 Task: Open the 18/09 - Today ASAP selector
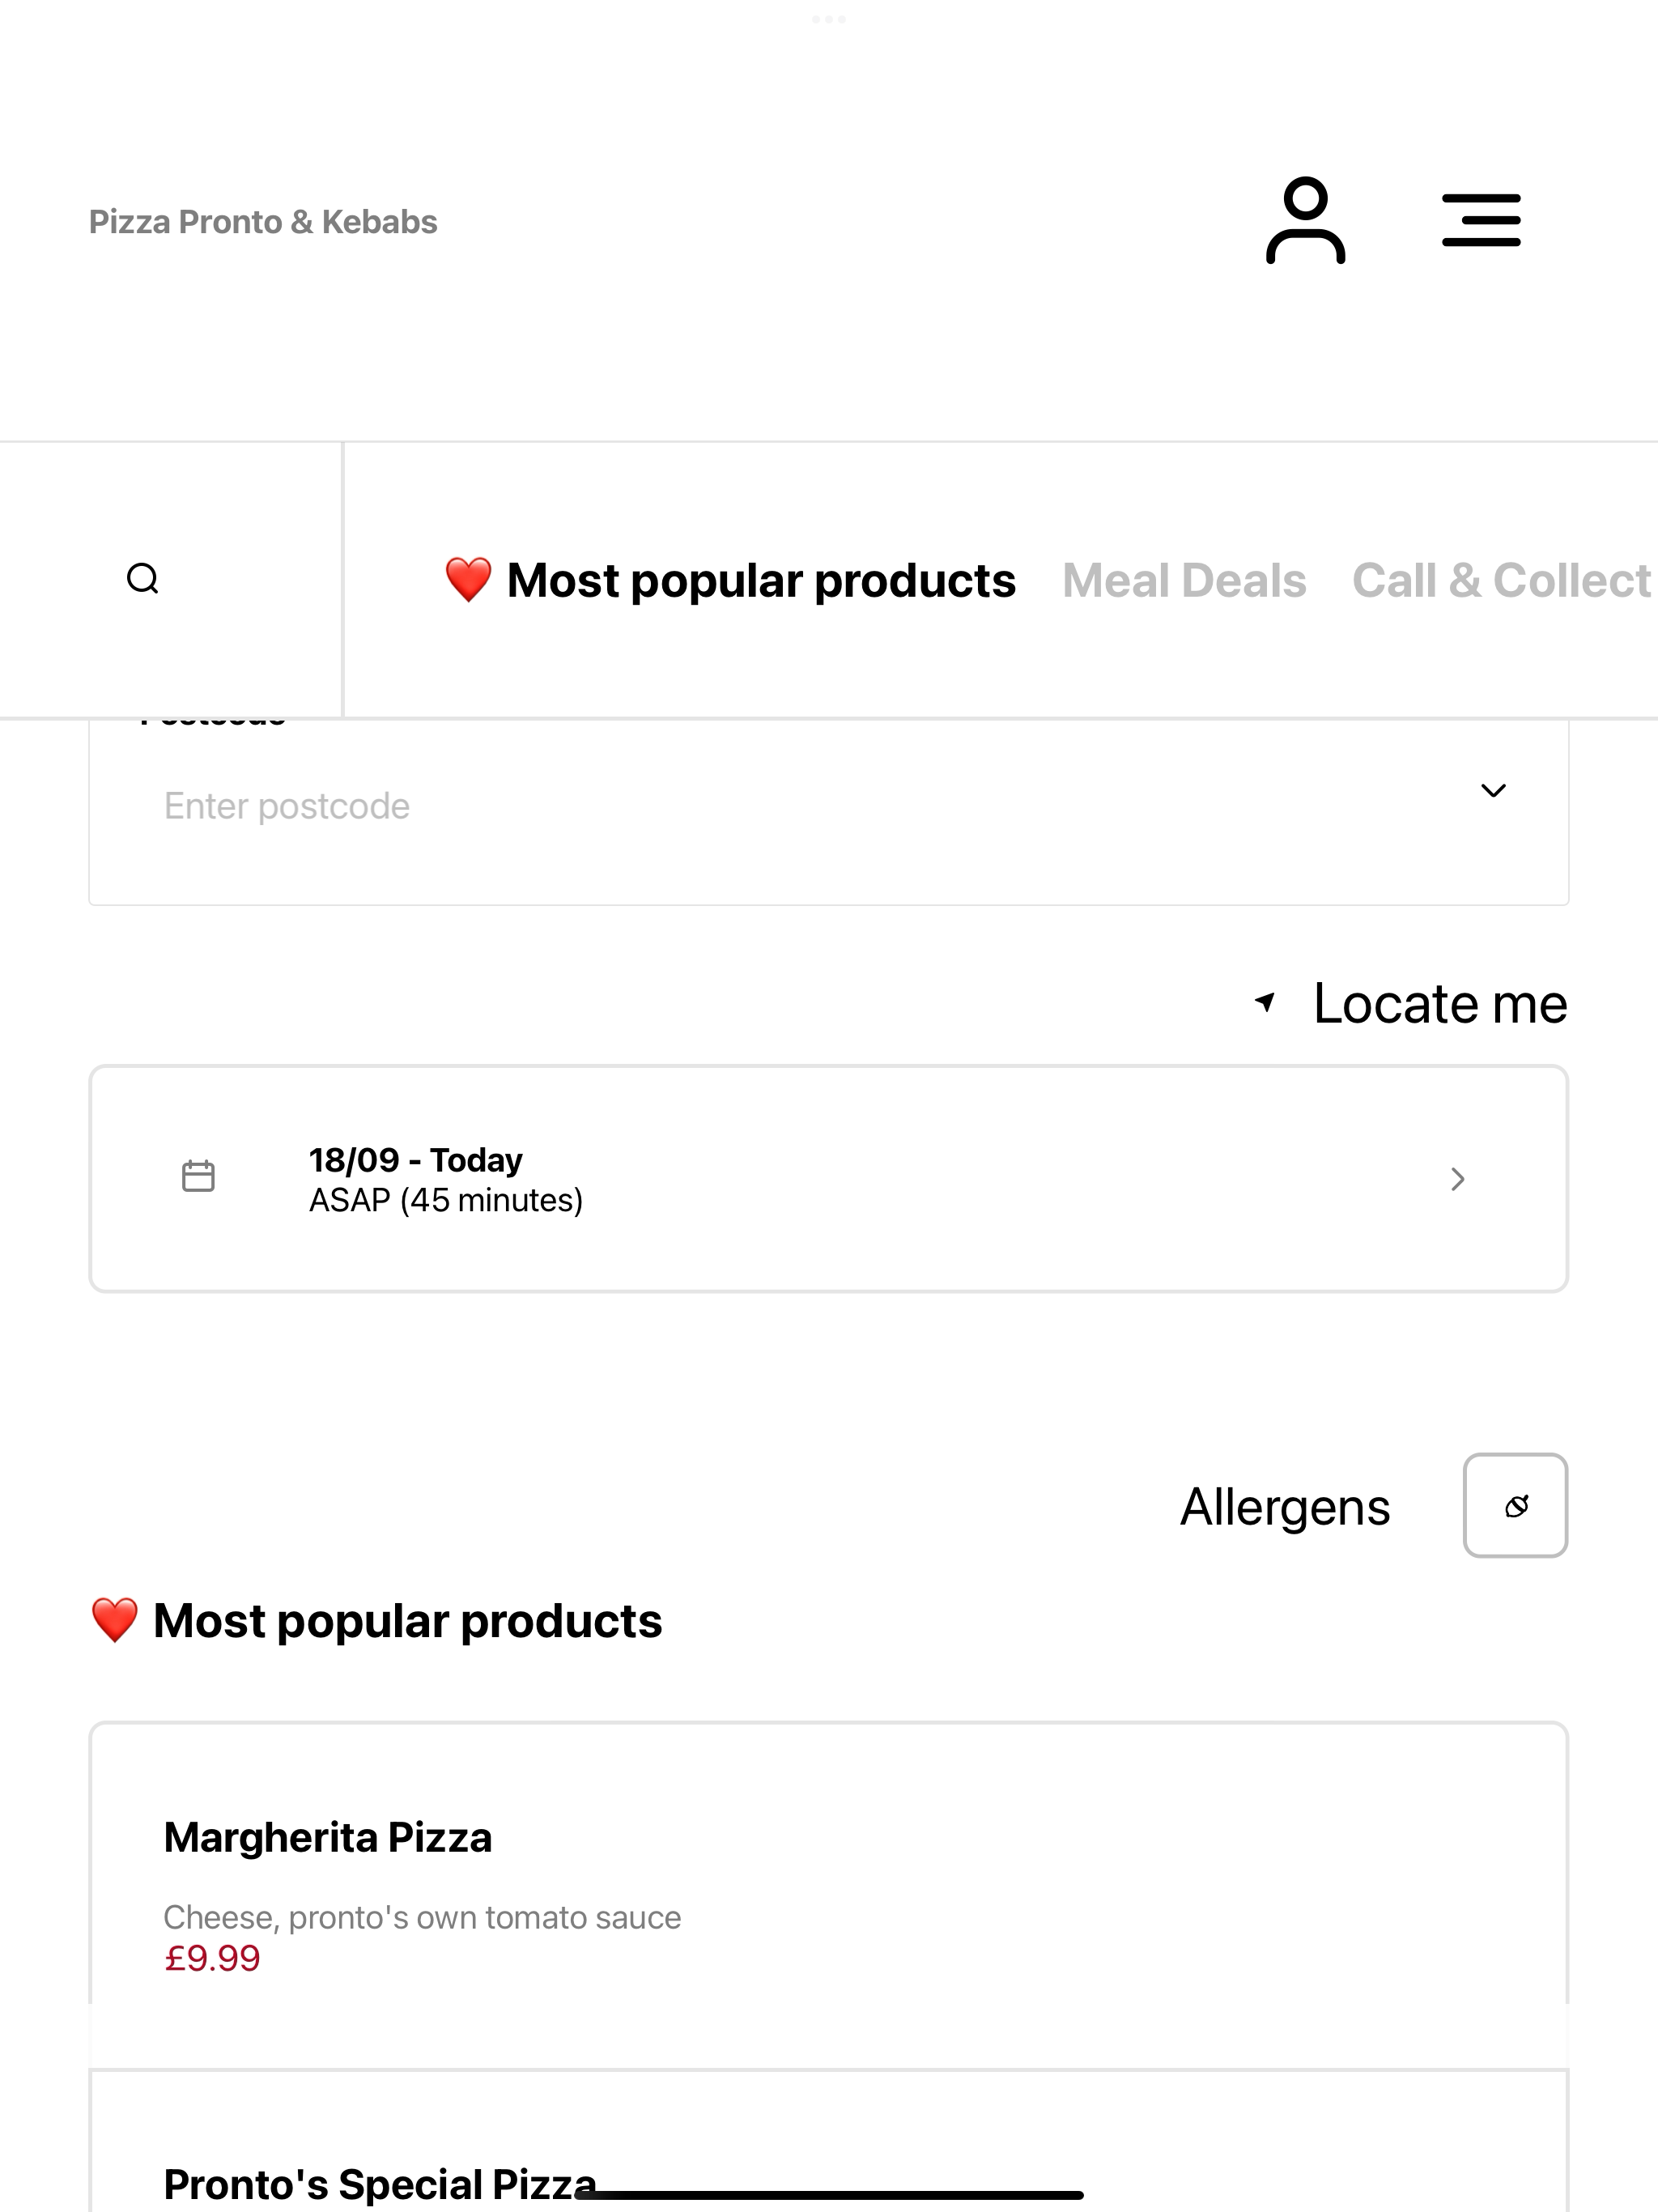point(828,1179)
